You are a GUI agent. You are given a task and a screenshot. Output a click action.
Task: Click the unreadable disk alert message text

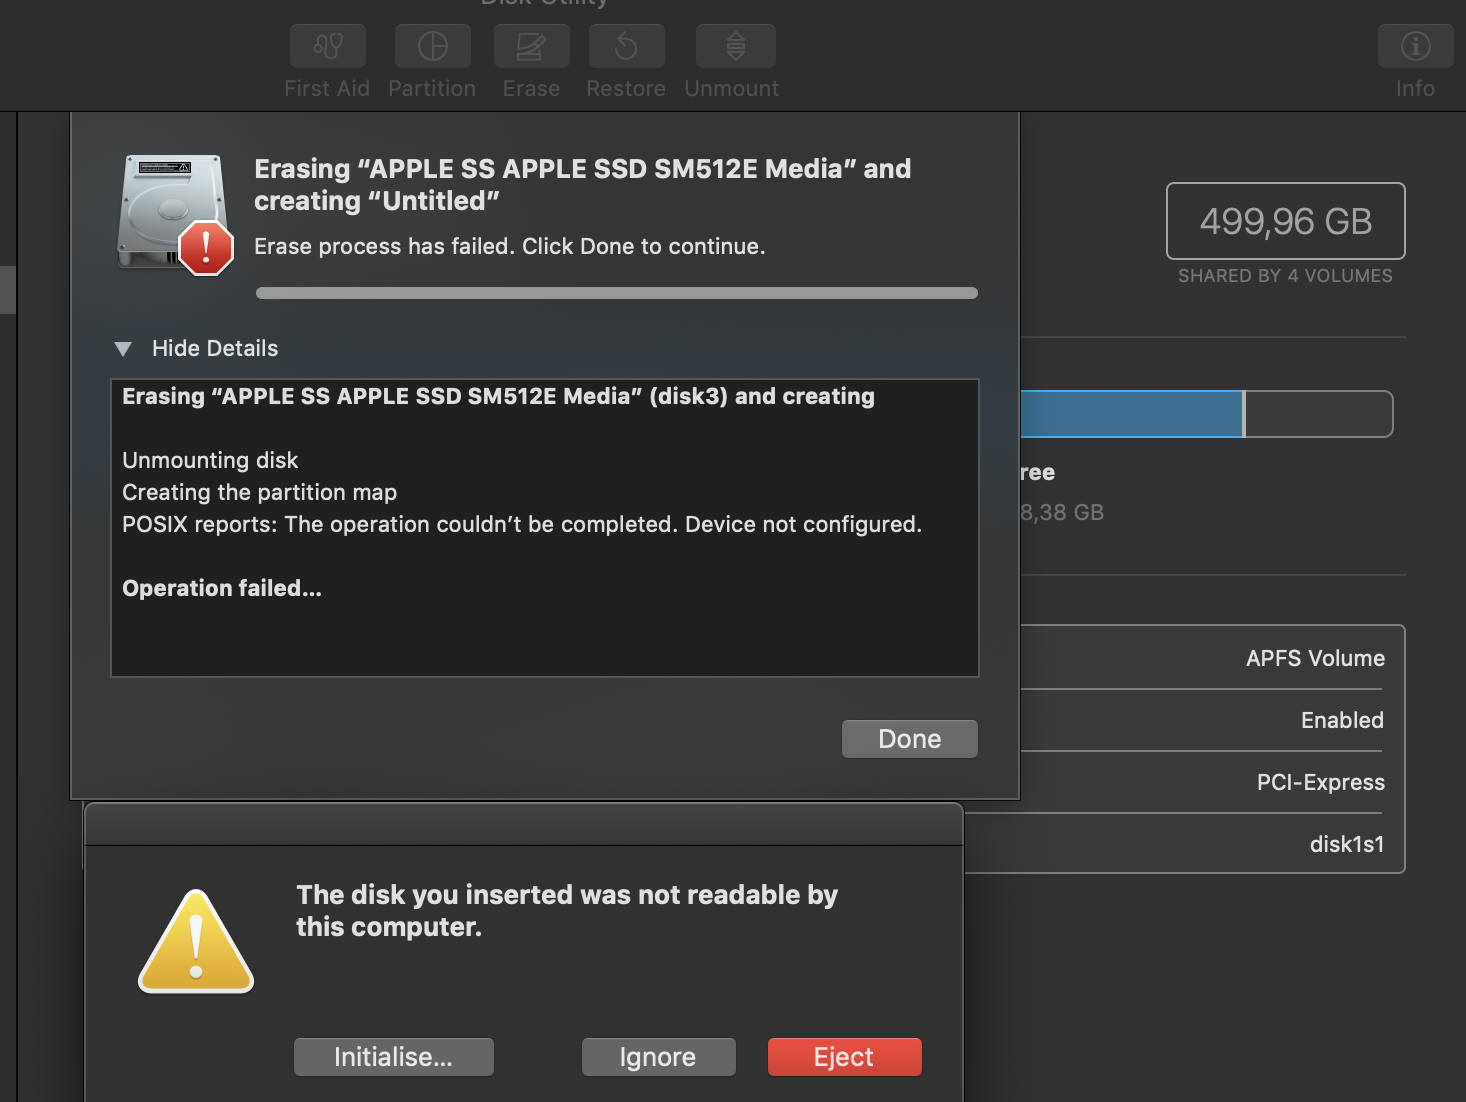[567, 911]
